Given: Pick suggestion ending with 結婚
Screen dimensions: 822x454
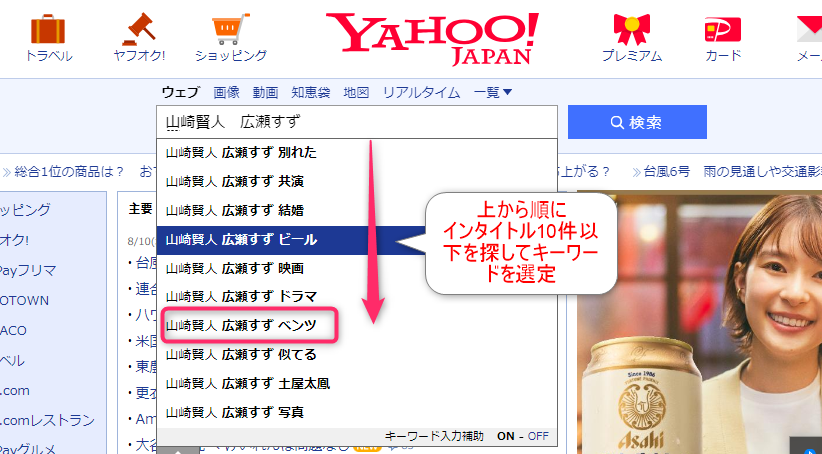Looking at the screenshot, I should point(235,211).
